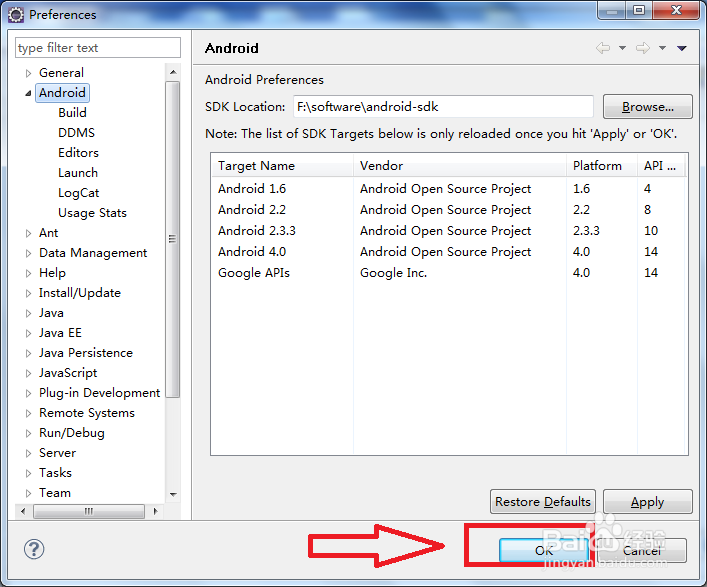
Task: Open the back history dropdown arrow
Action: 622,48
